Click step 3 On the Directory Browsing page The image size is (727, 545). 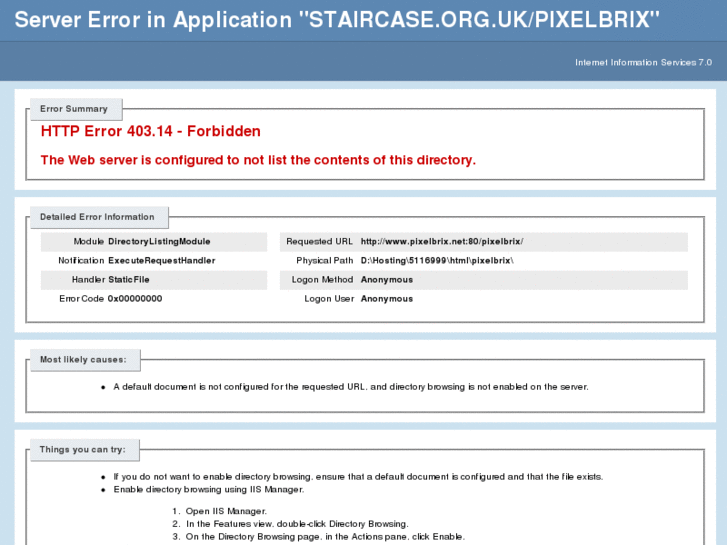tap(325, 537)
